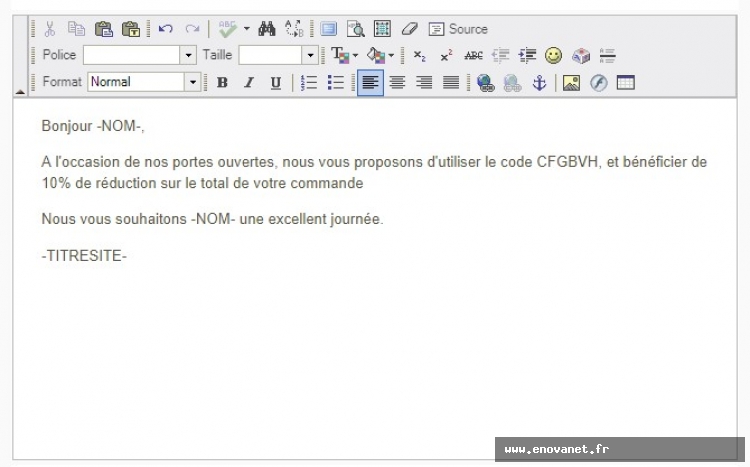Viewport: 750px width, 467px height.
Task: Toggle Italic formatting
Action: (249, 83)
